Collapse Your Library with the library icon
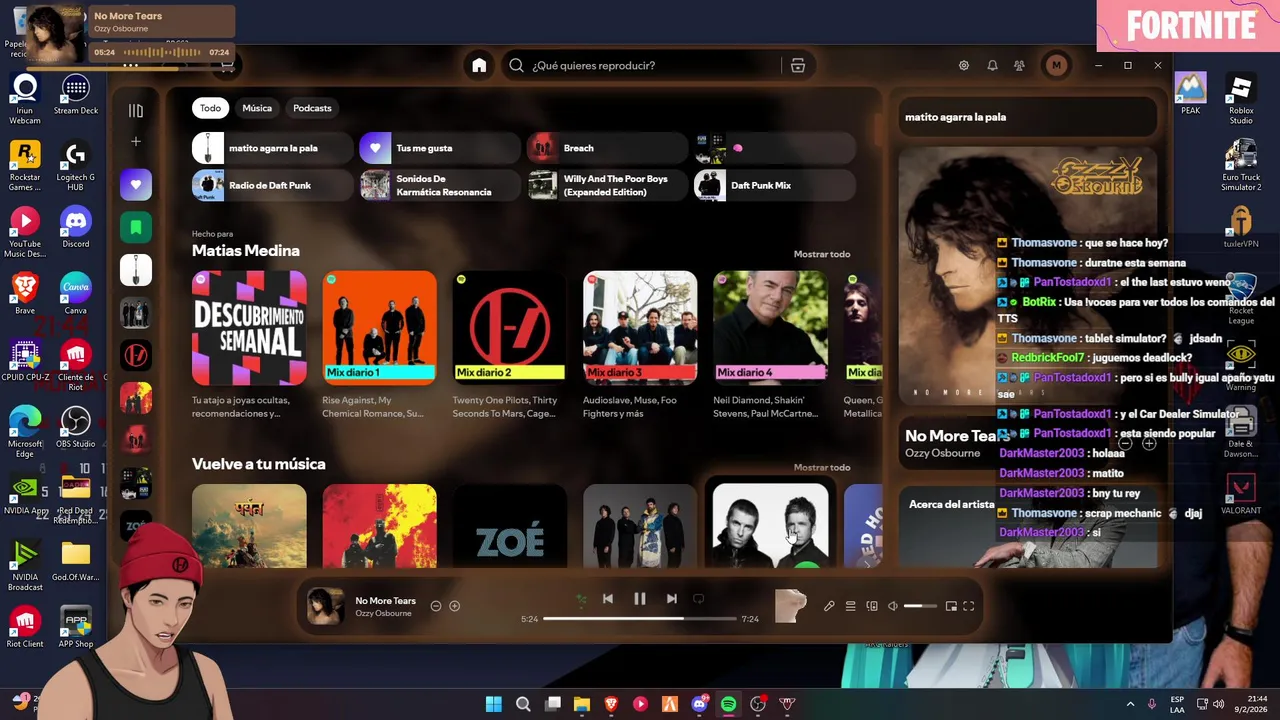 pos(136,111)
